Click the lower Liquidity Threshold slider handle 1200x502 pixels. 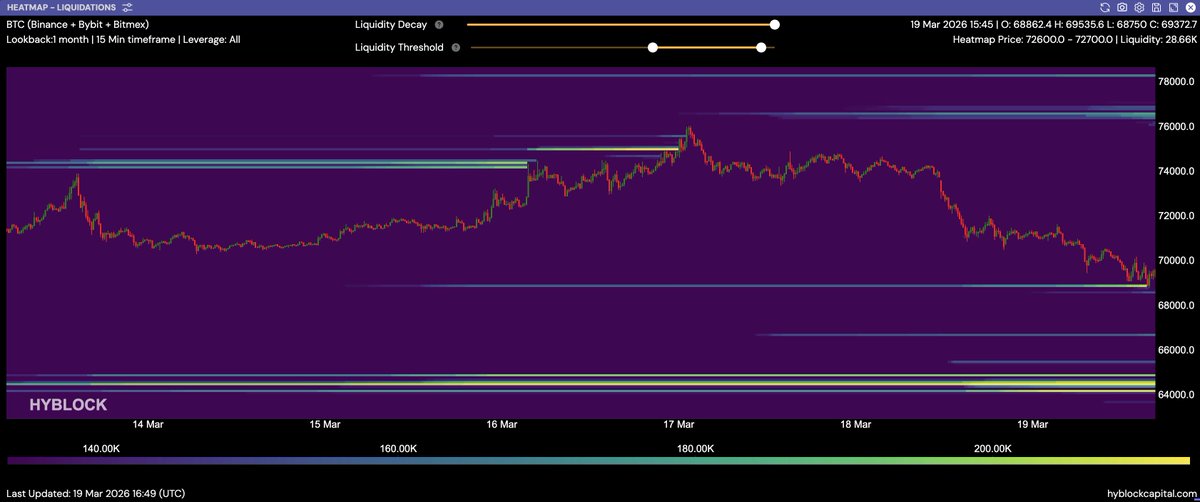pos(653,47)
